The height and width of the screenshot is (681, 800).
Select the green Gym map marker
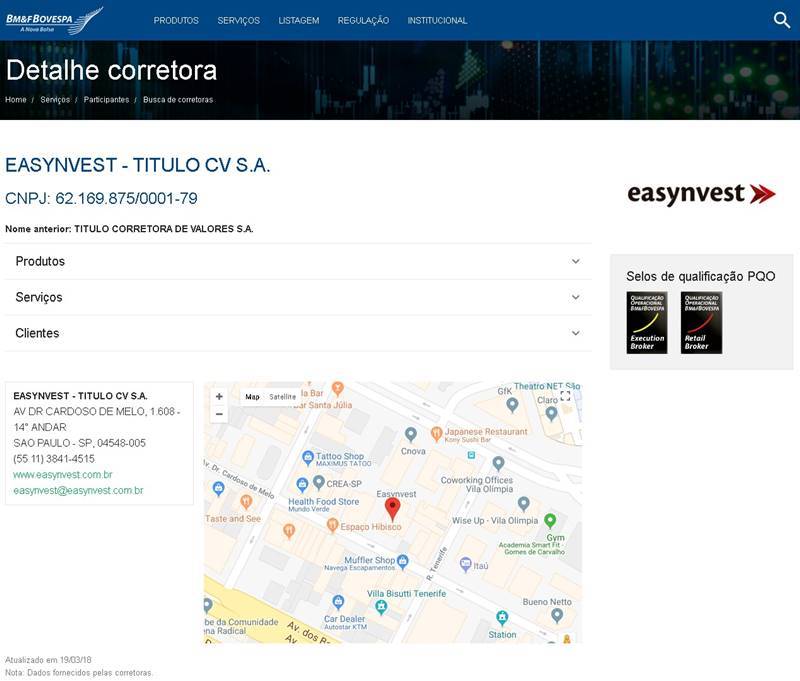550,520
